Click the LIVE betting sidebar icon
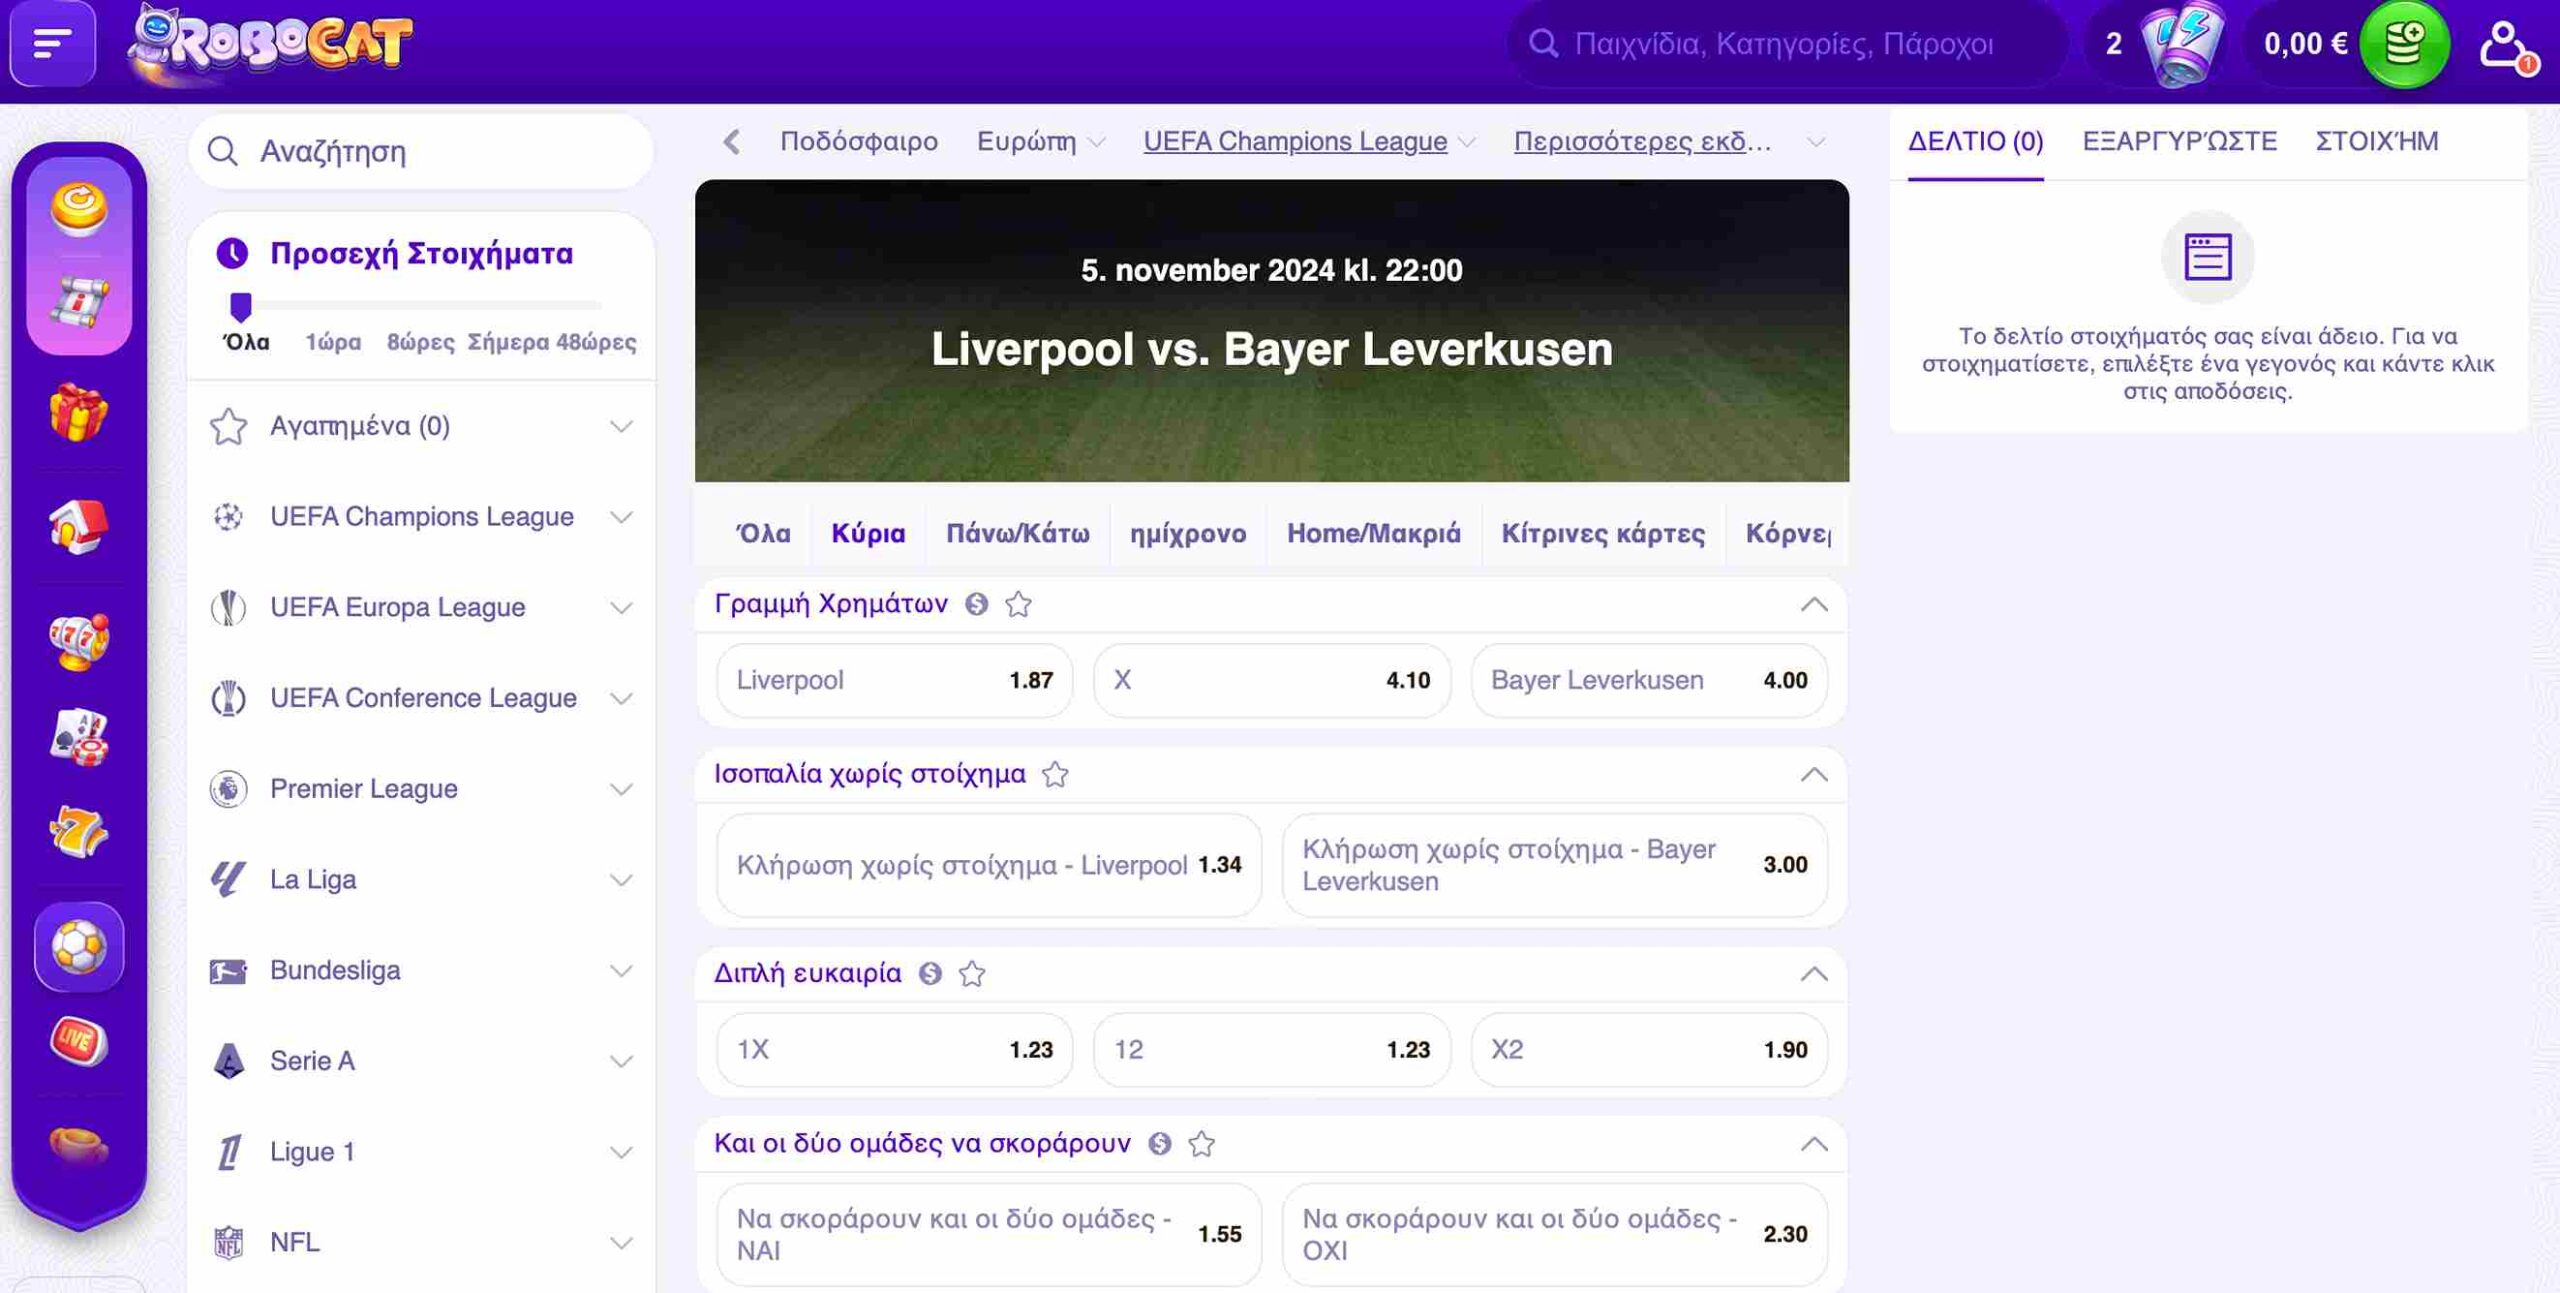 tap(79, 1041)
